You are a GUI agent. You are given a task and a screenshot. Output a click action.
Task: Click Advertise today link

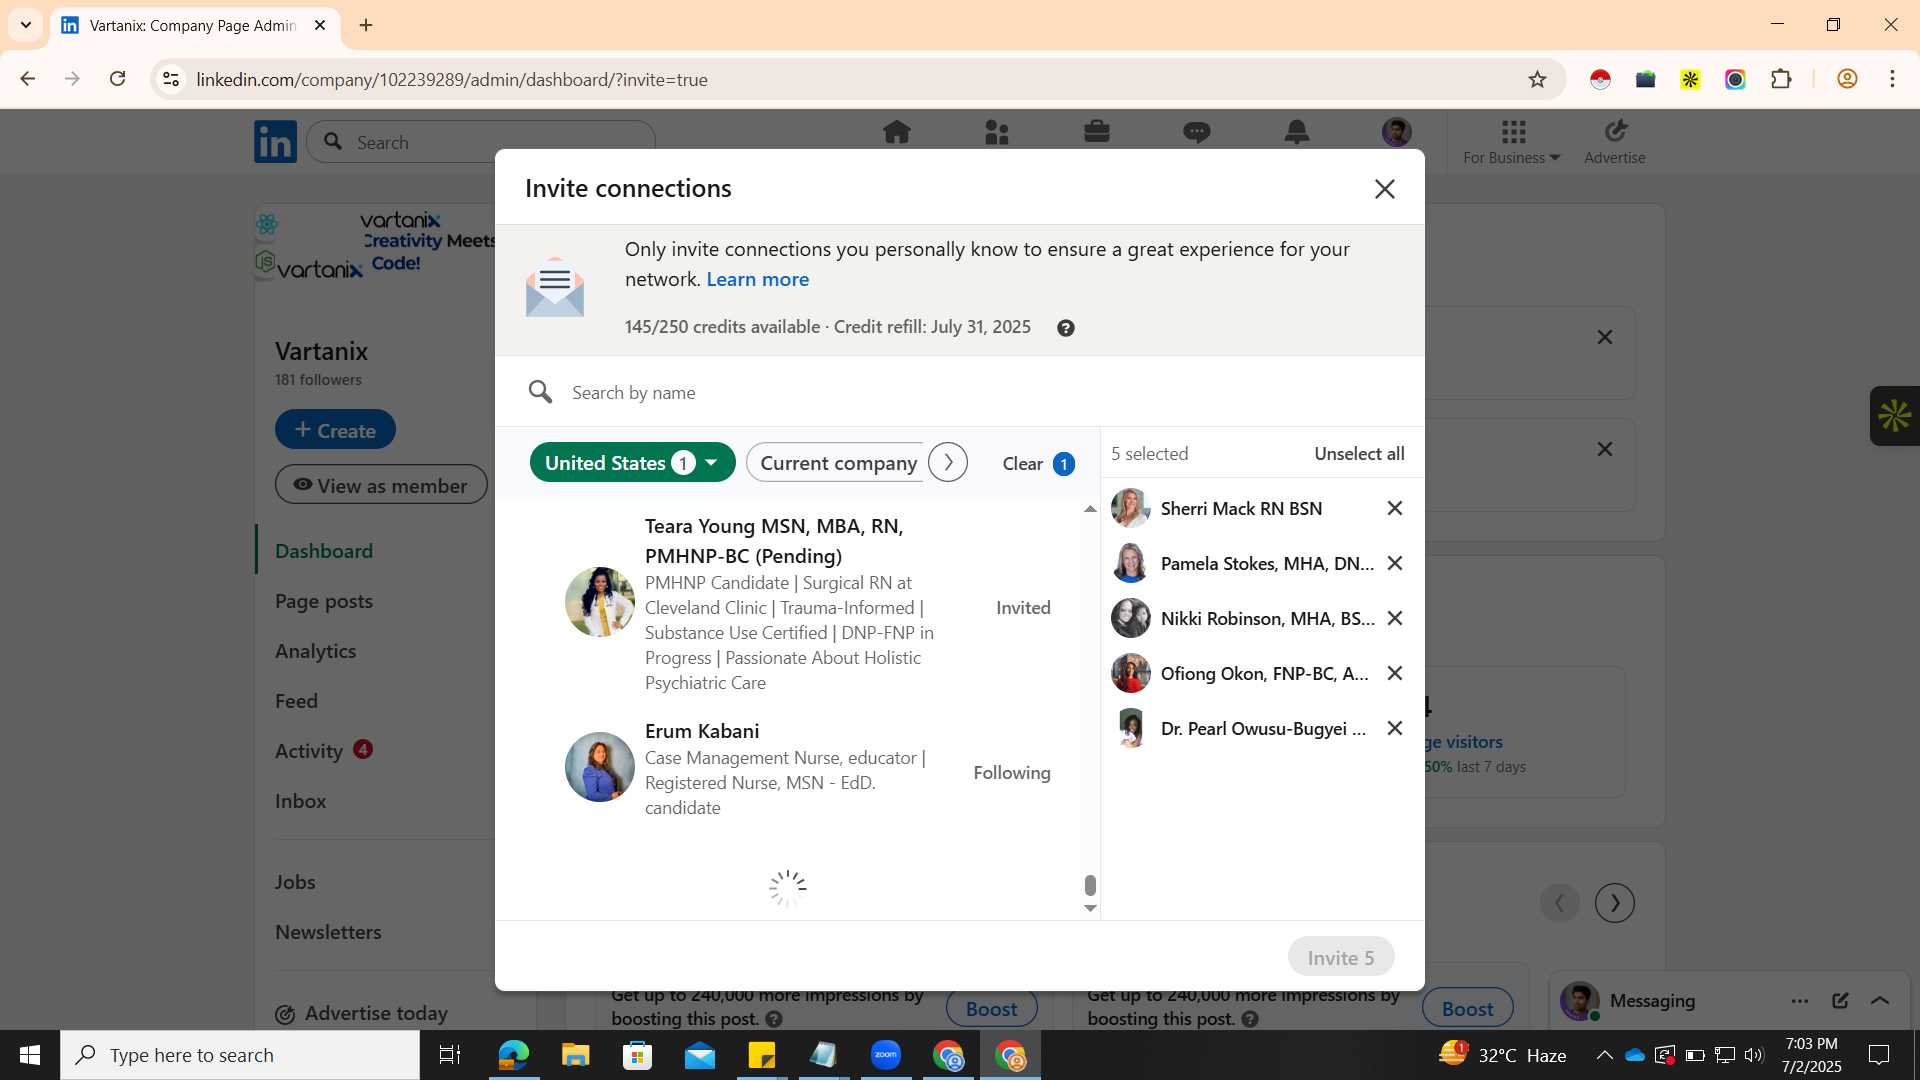362,1013
